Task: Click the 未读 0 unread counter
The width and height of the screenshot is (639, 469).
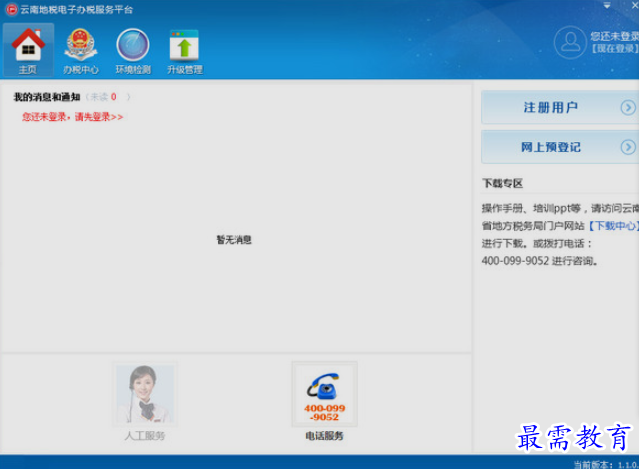Action: (x=103, y=97)
